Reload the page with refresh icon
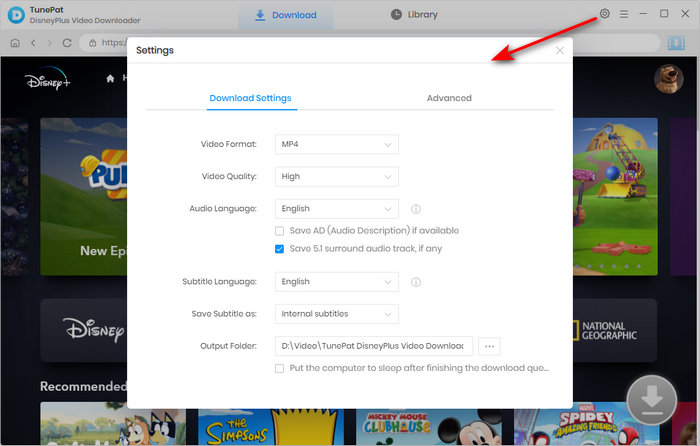This screenshot has height=446, width=700. click(67, 43)
